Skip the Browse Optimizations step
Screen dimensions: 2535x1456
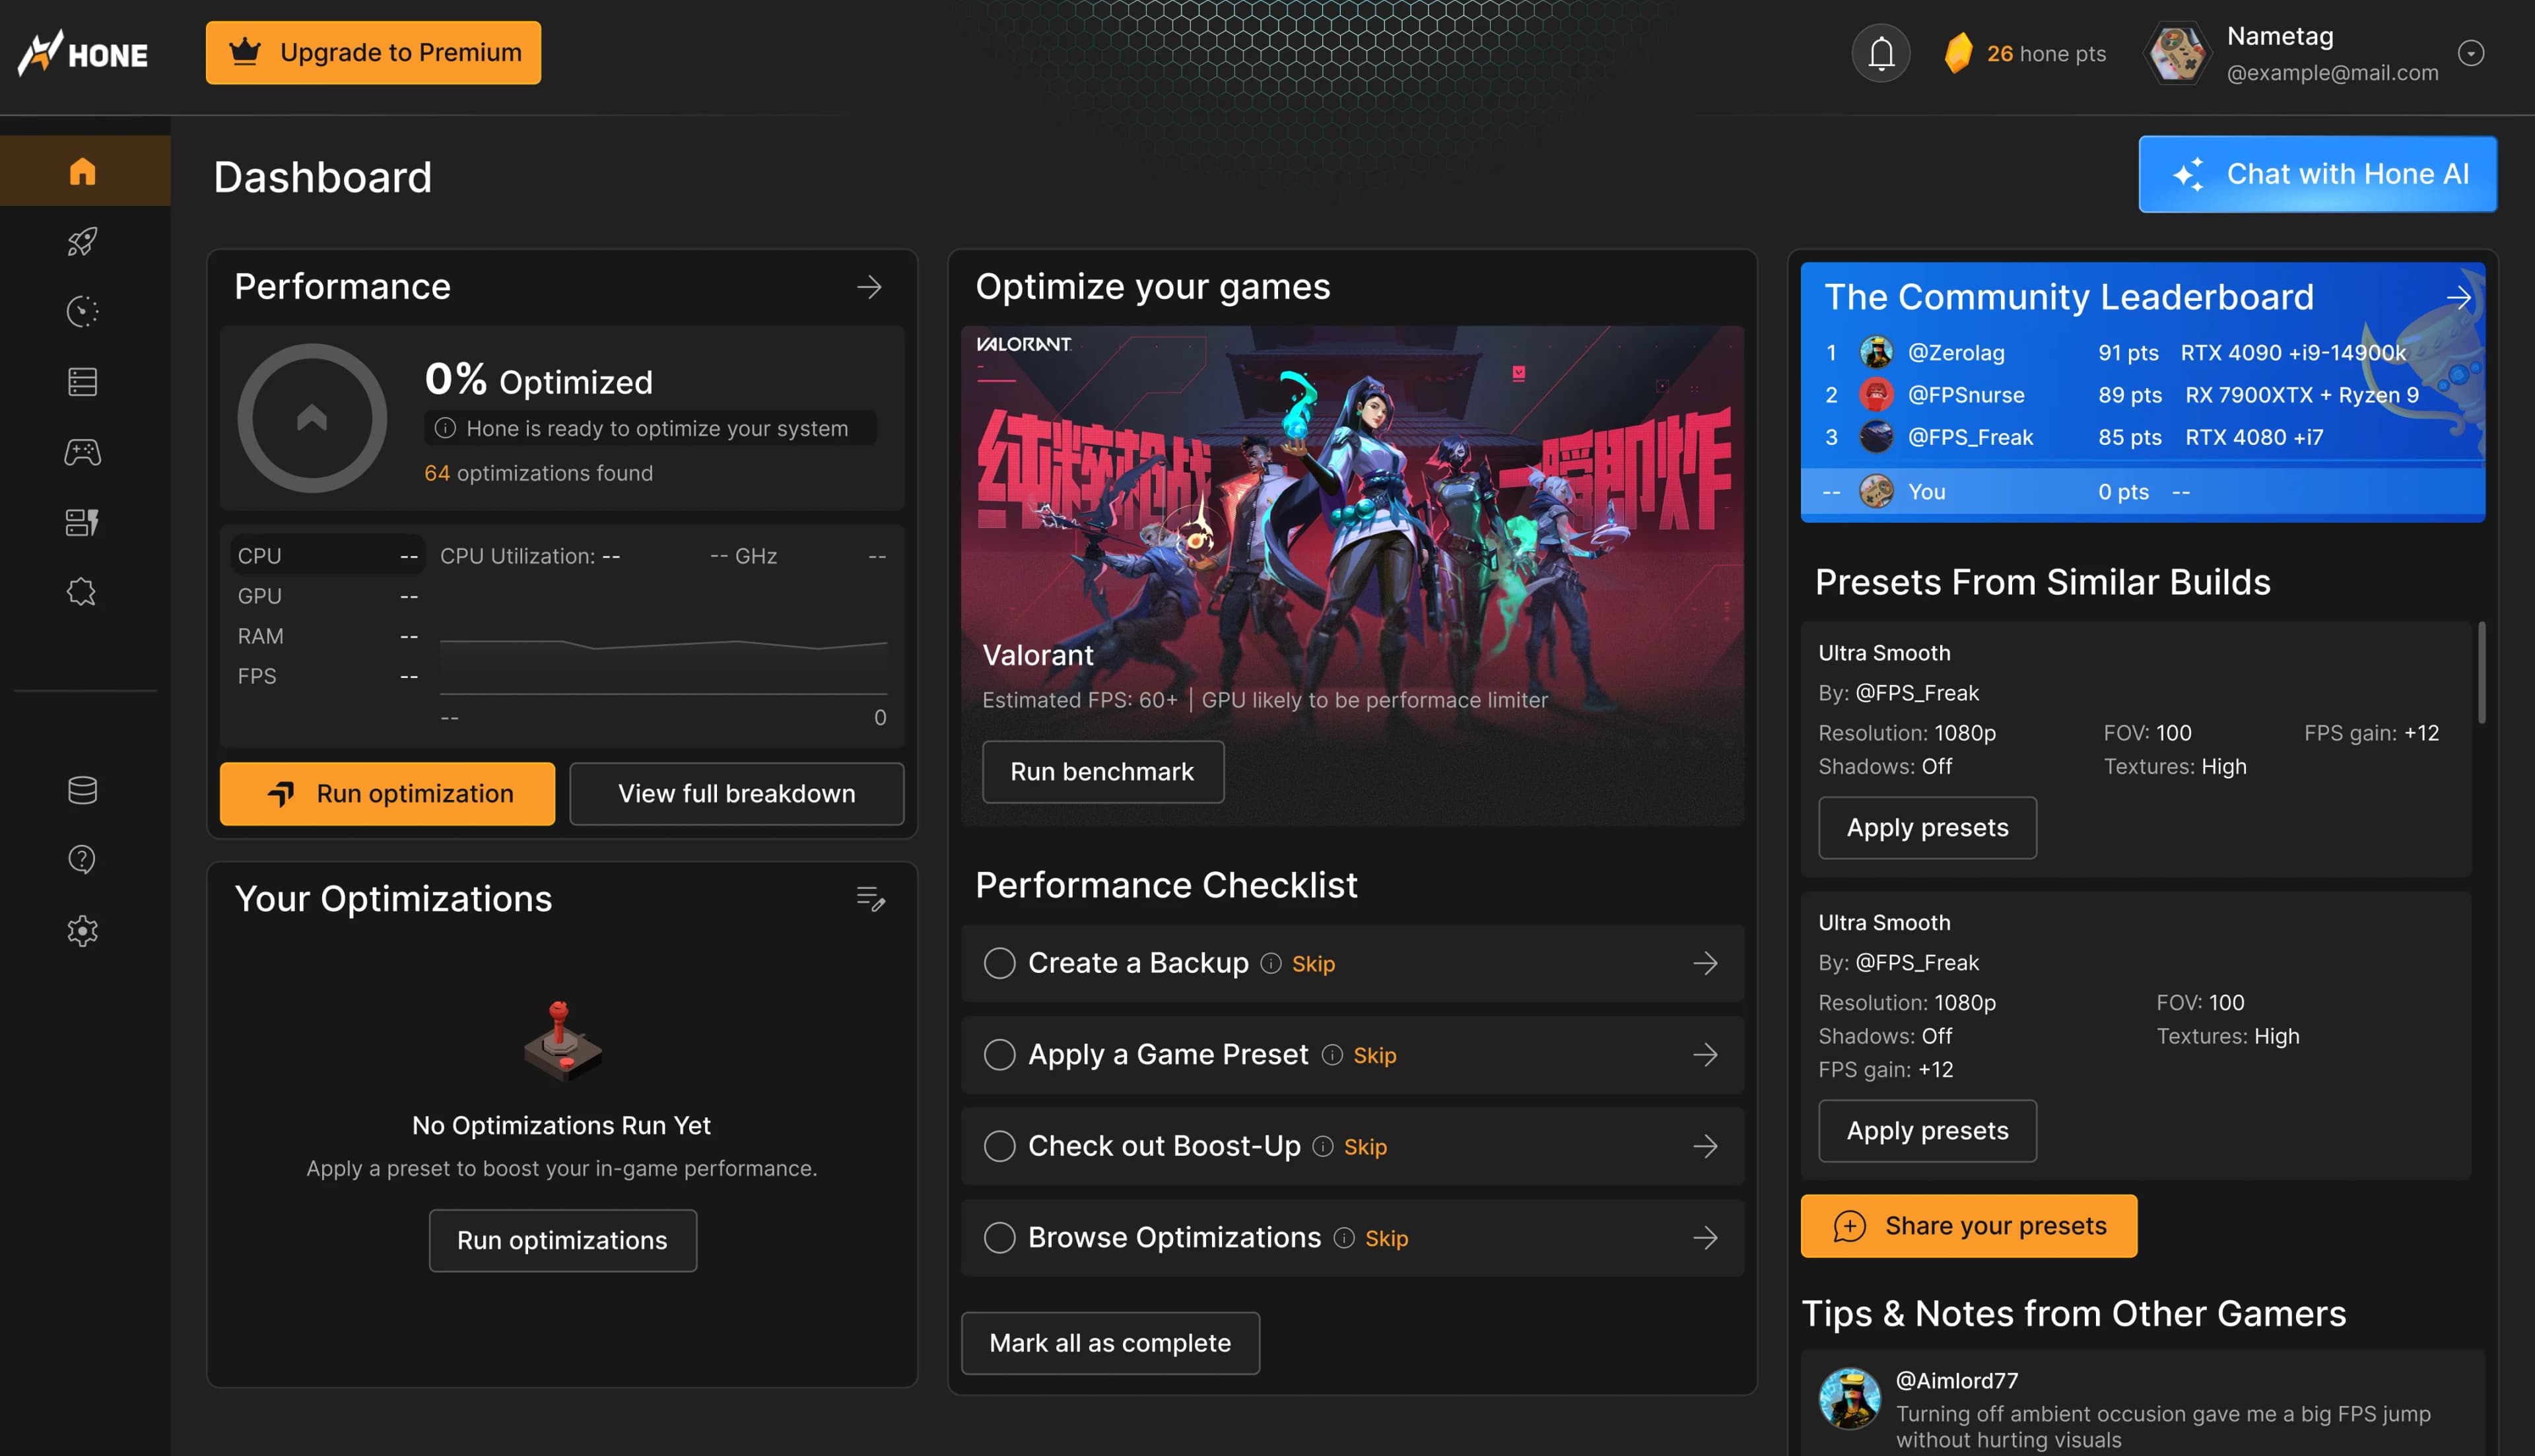[x=1386, y=1239]
